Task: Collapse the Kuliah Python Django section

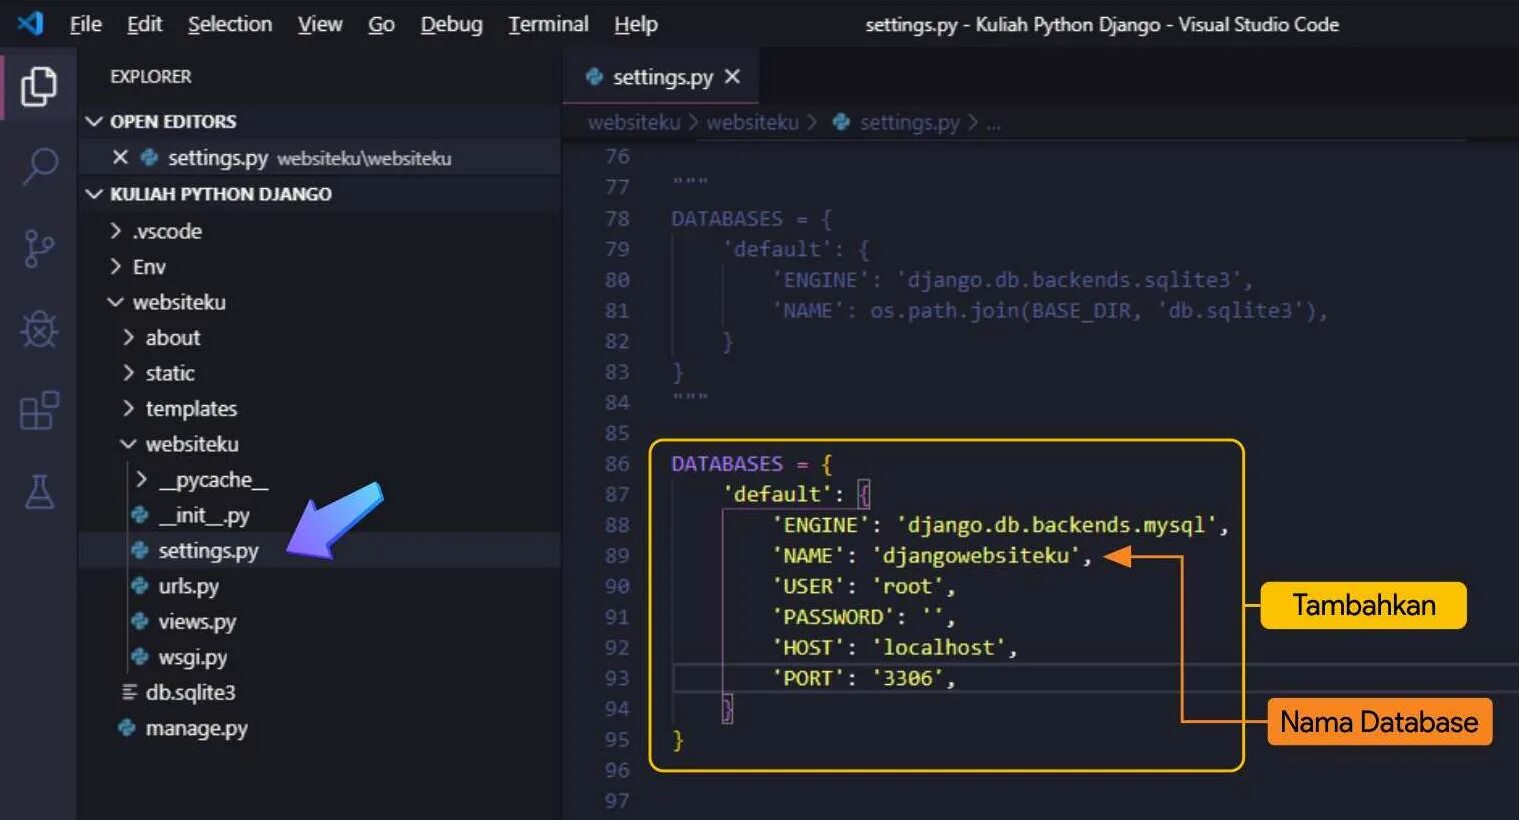Action: pyautogui.click(x=94, y=194)
